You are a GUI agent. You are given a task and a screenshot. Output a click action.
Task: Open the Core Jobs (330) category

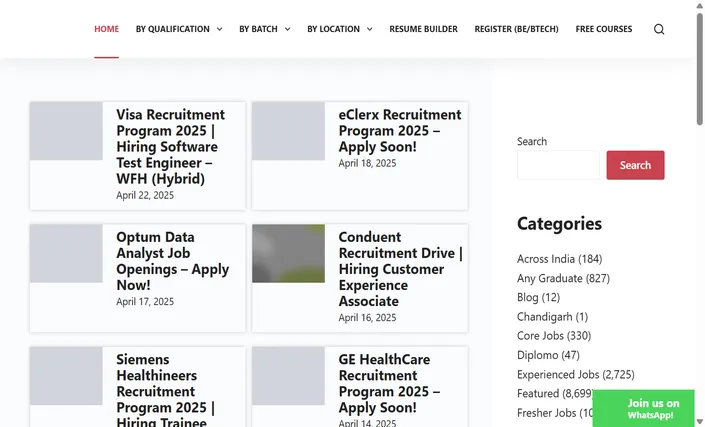coord(554,336)
